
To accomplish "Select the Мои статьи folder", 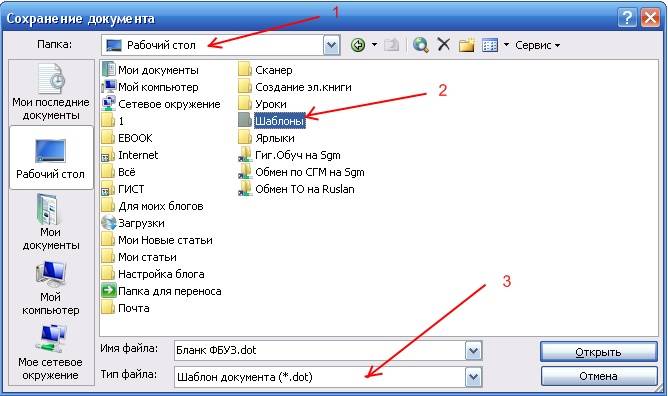I will point(139,257).
